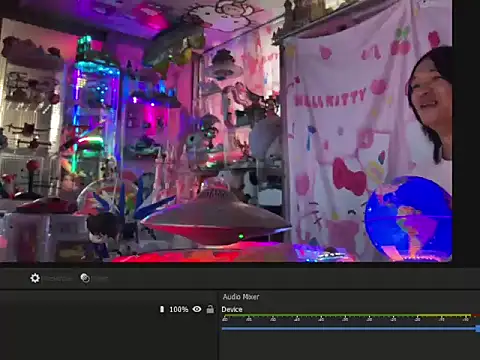Click the webcam preview canvas

226,131
